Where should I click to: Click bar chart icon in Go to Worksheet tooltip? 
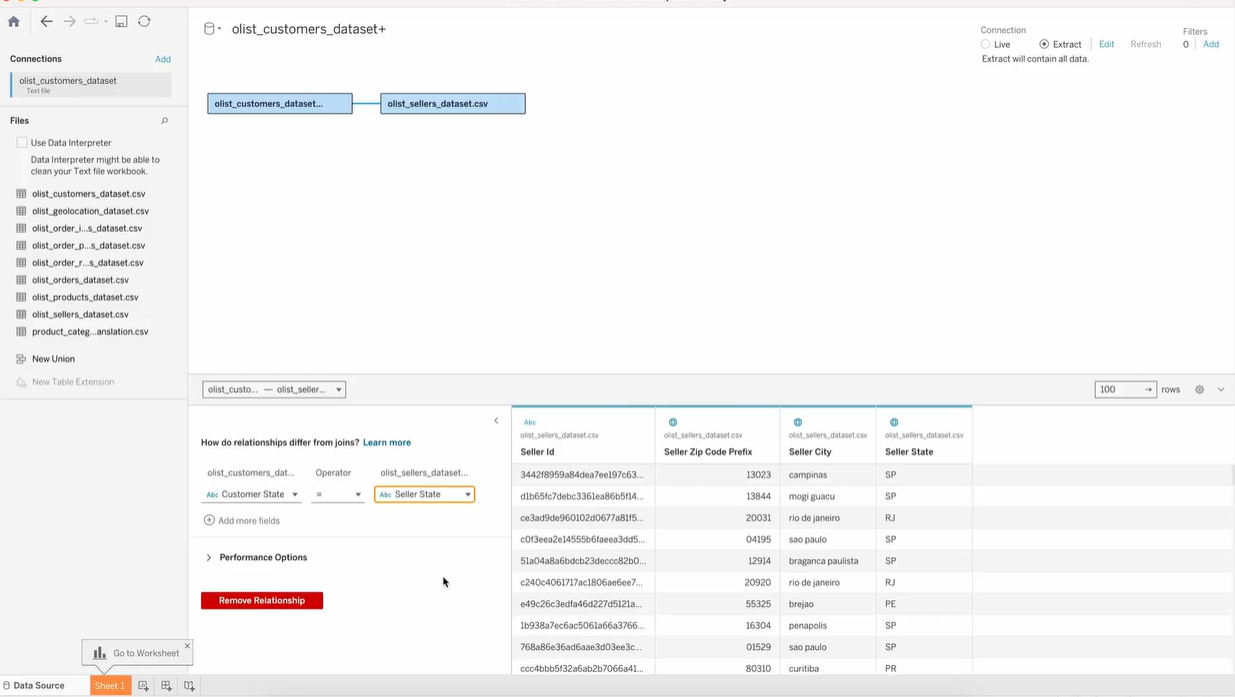tap(100, 654)
